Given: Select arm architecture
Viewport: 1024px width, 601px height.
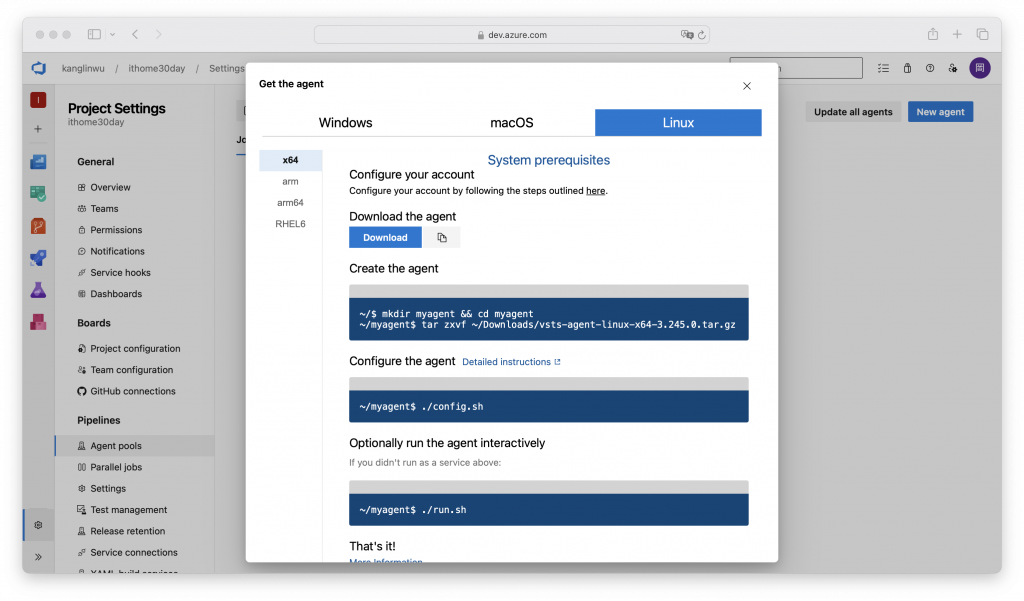Looking at the screenshot, I should point(291,182).
